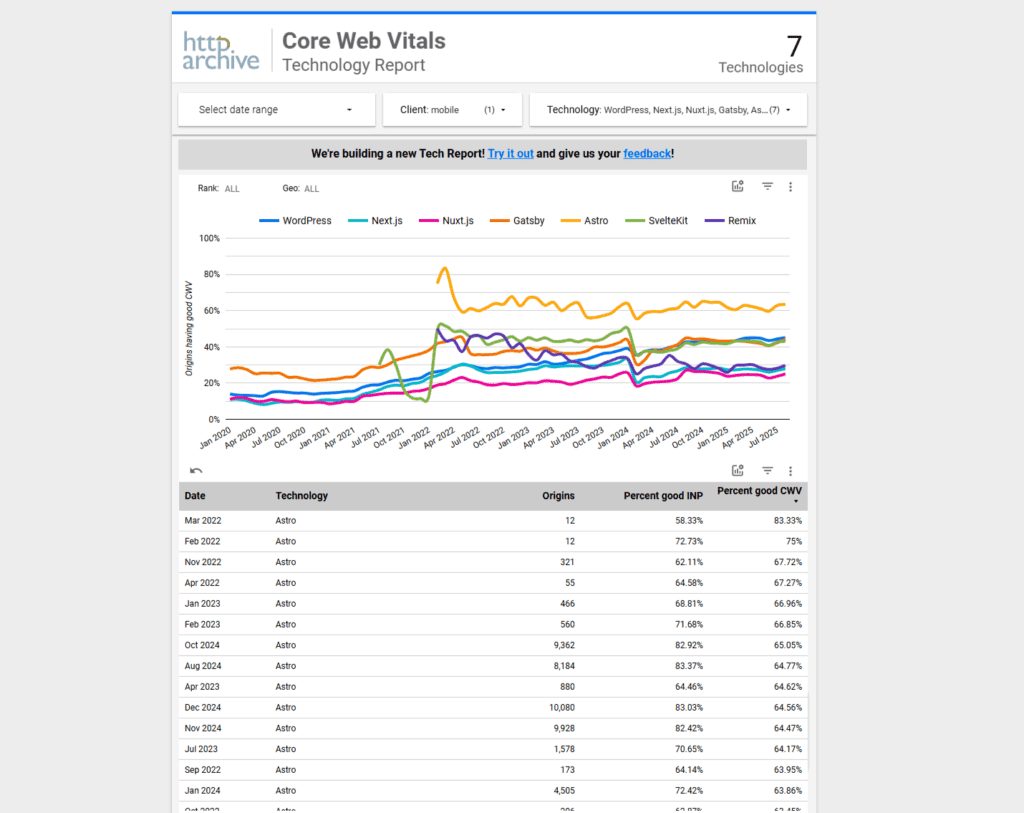Screen dimensions: 1024x813
Task: Click the Rank ALL filter
Action: [219, 189]
